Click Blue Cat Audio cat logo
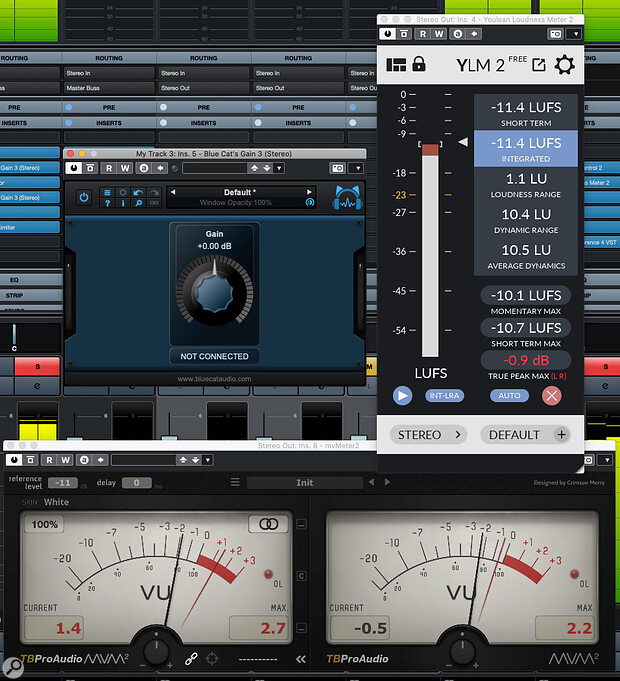This screenshot has height=681, width=620. [347, 198]
